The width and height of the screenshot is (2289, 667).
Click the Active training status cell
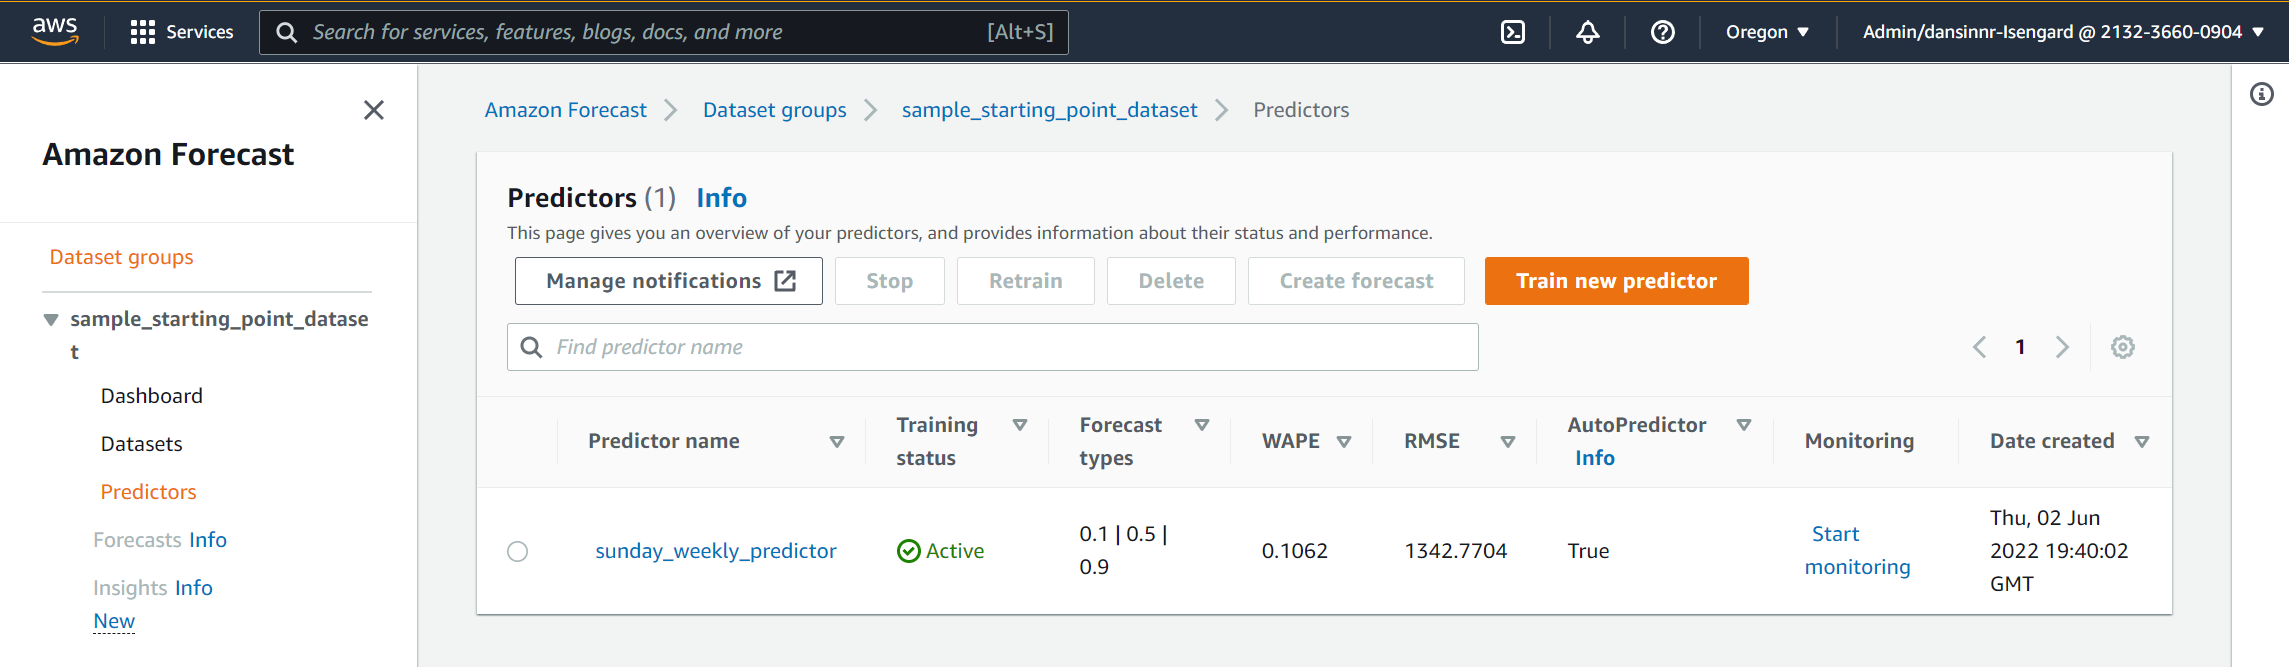coord(941,551)
